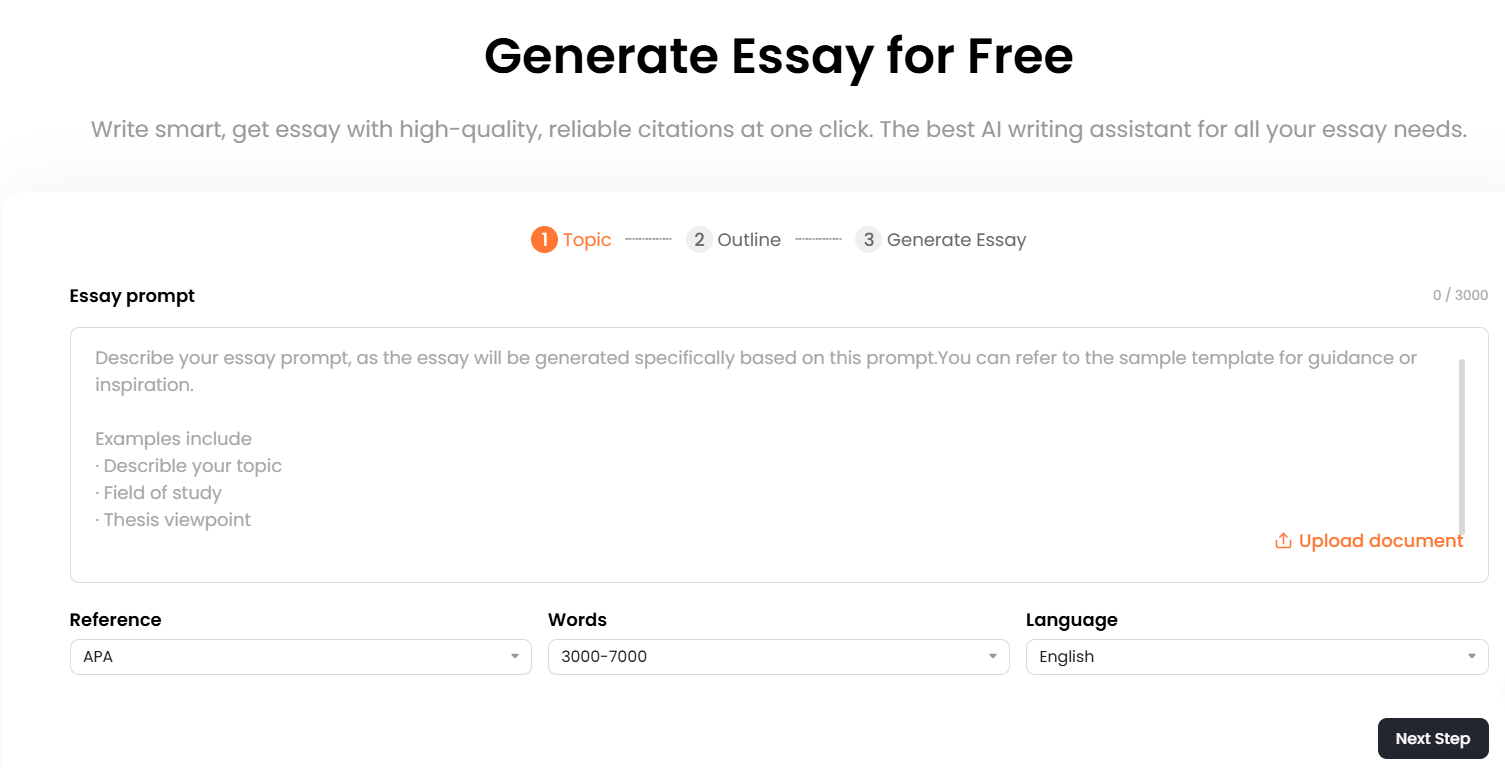Click the Generate Essay for Free heading
The height and width of the screenshot is (768, 1505).
click(x=778, y=56)
